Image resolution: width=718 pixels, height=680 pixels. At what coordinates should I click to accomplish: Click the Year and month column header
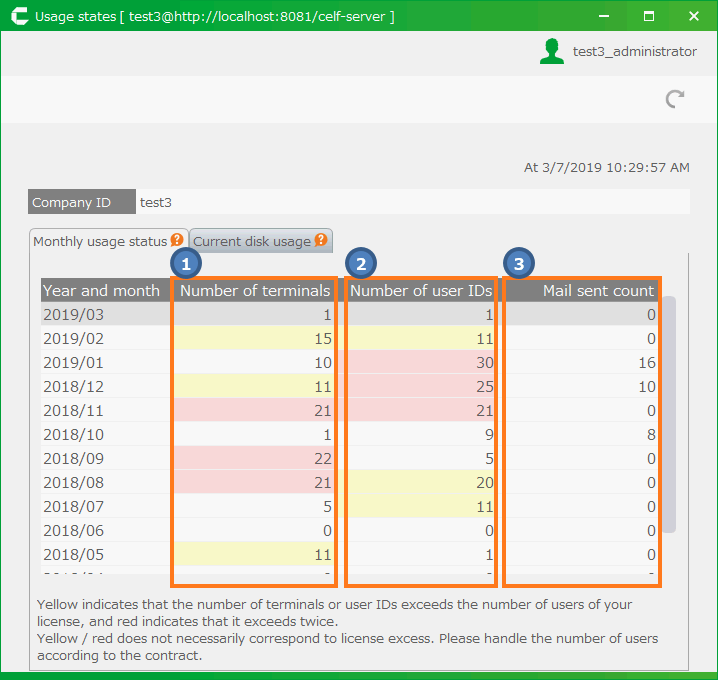[x=101, y=291]
